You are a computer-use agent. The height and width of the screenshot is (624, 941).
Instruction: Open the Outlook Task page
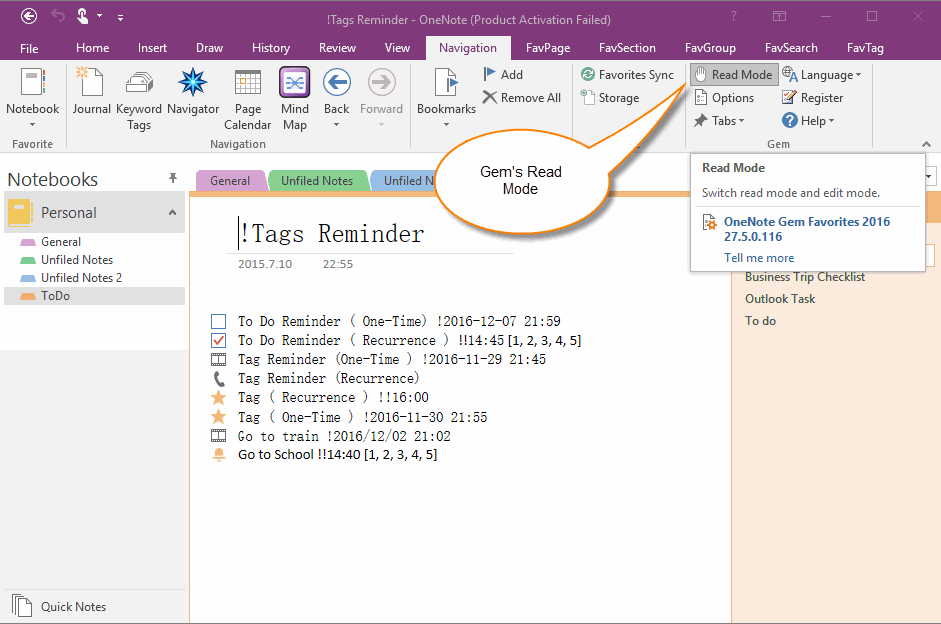click(x=780, y=299)
